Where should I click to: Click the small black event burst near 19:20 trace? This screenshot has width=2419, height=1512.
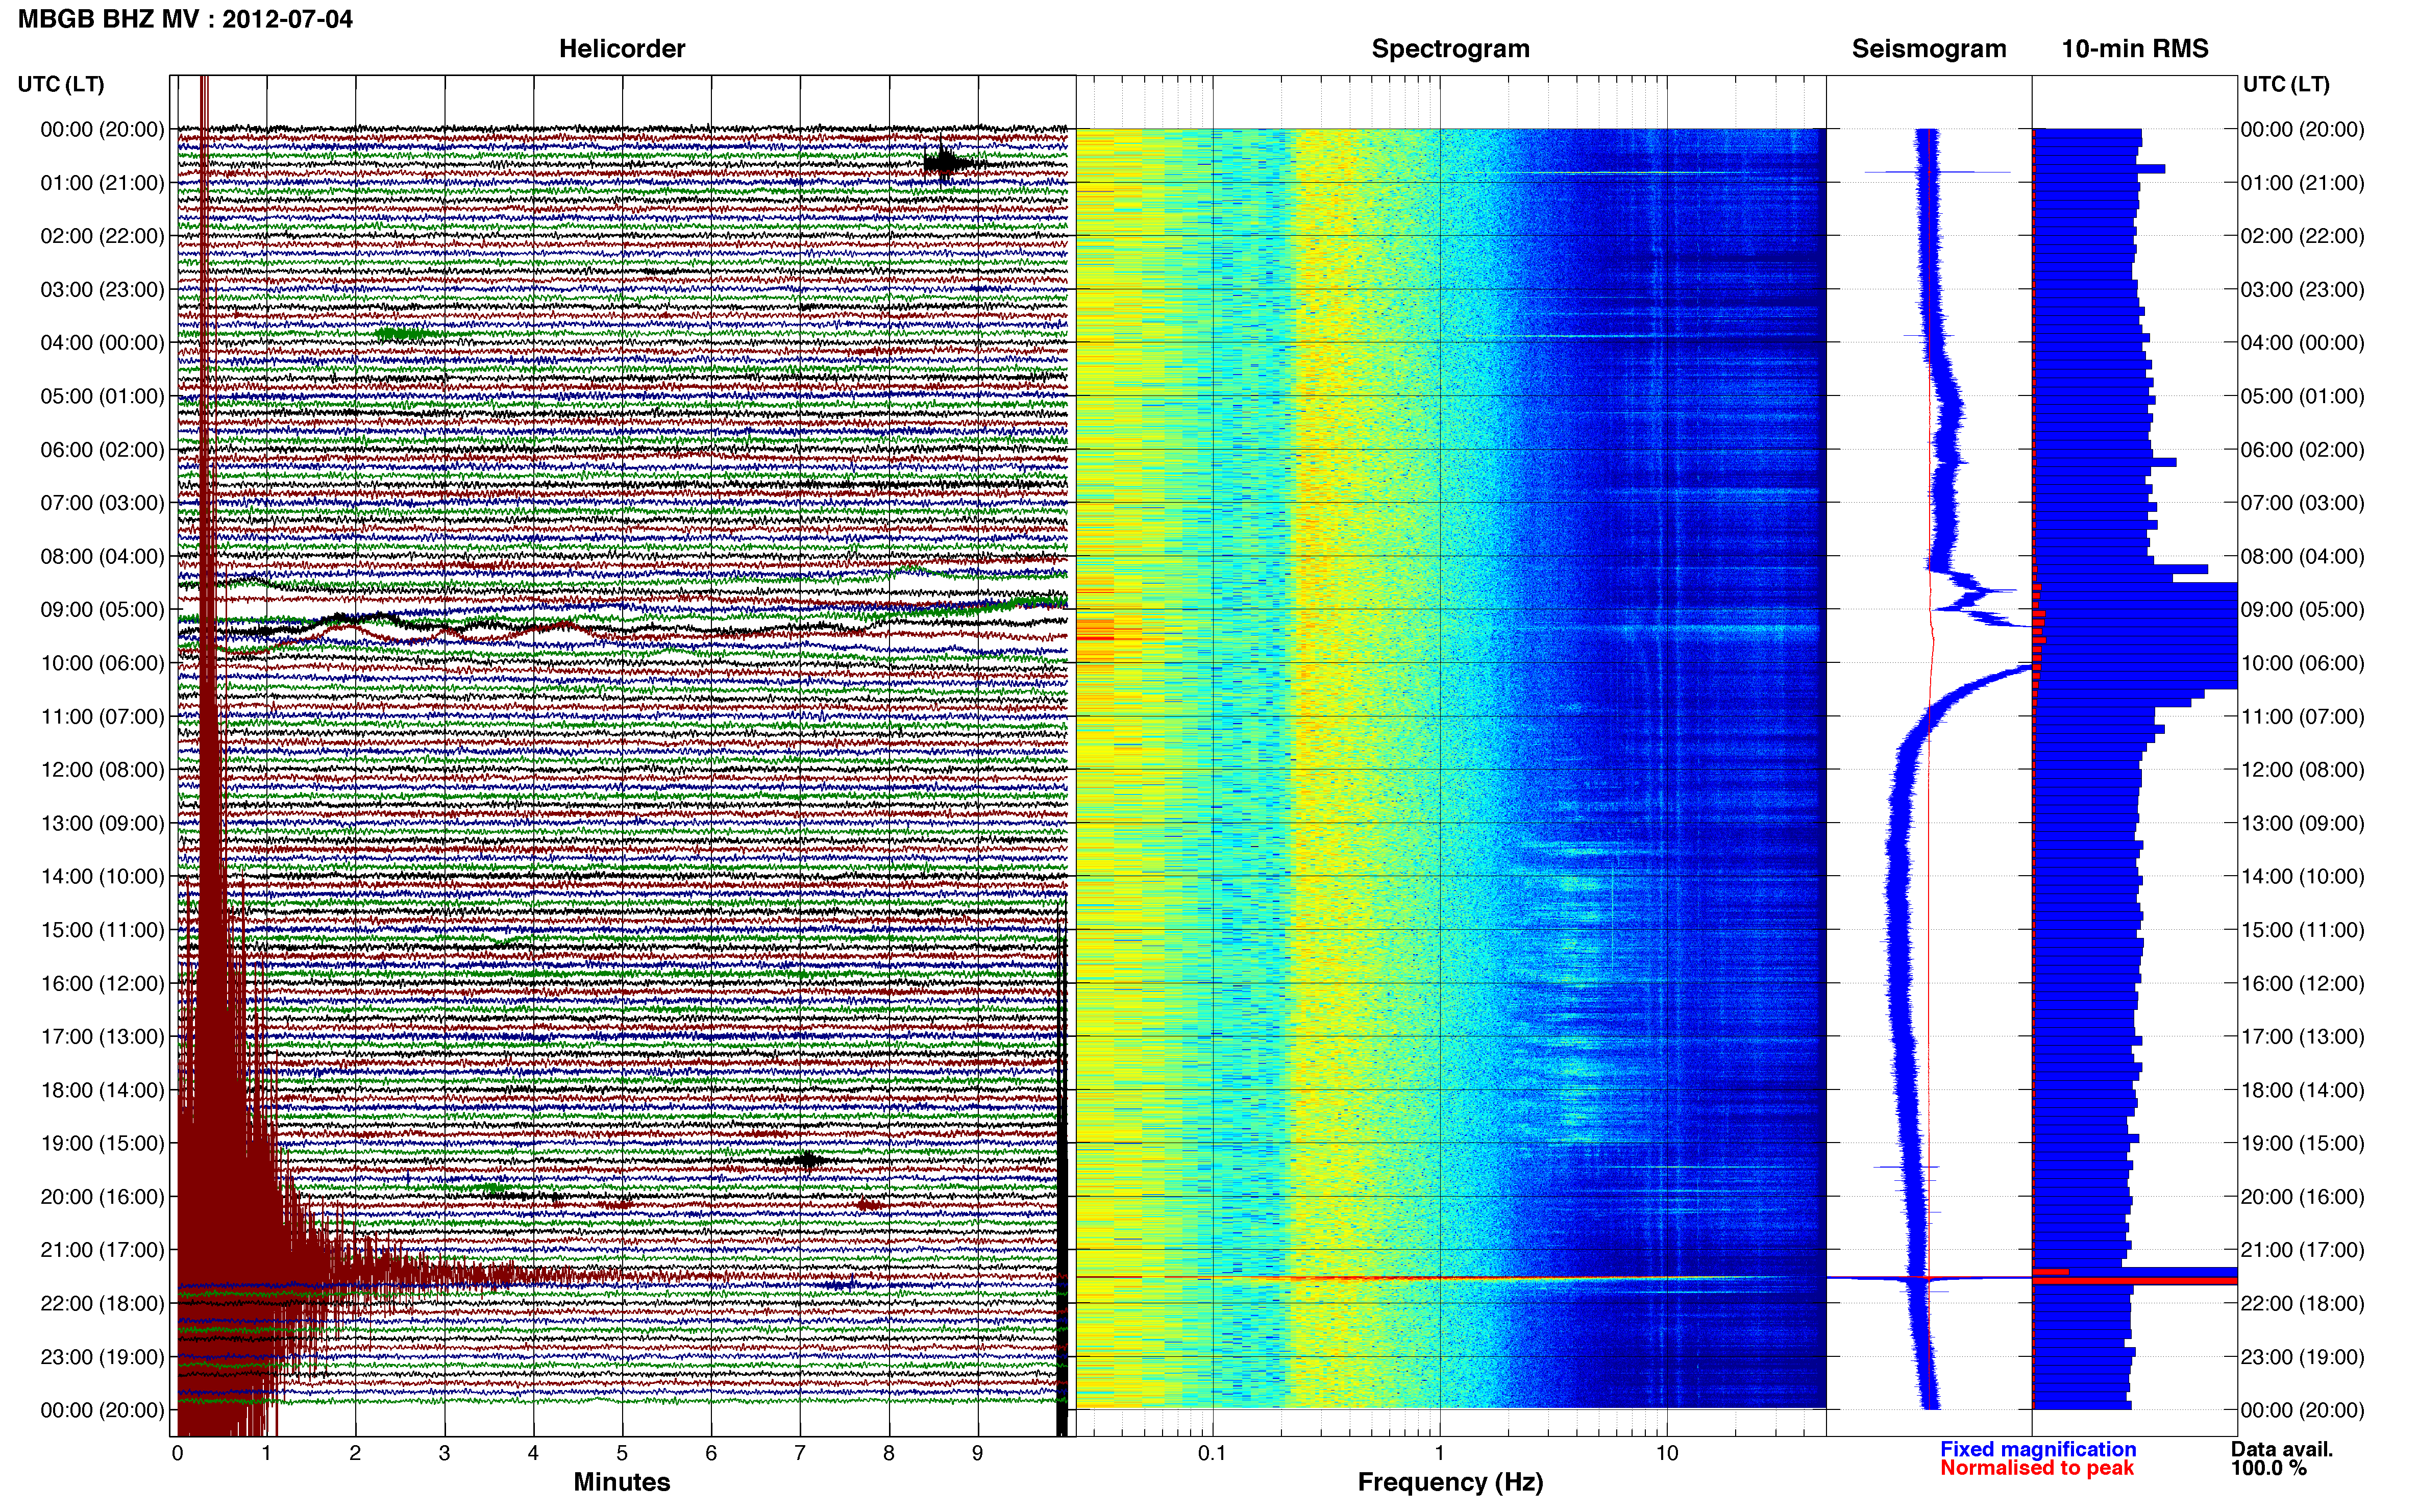tap(808, 1161)
